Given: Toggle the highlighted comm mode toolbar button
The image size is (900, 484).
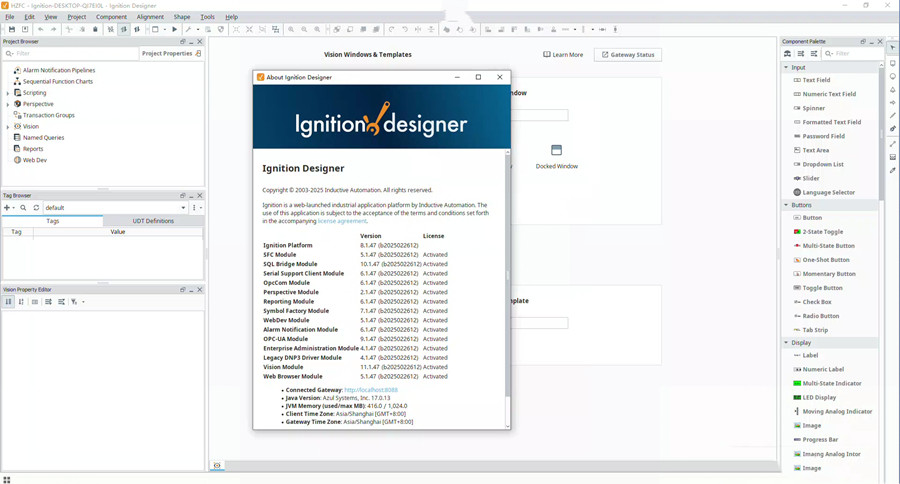Looking at the screenshot, I should [123, 29].
